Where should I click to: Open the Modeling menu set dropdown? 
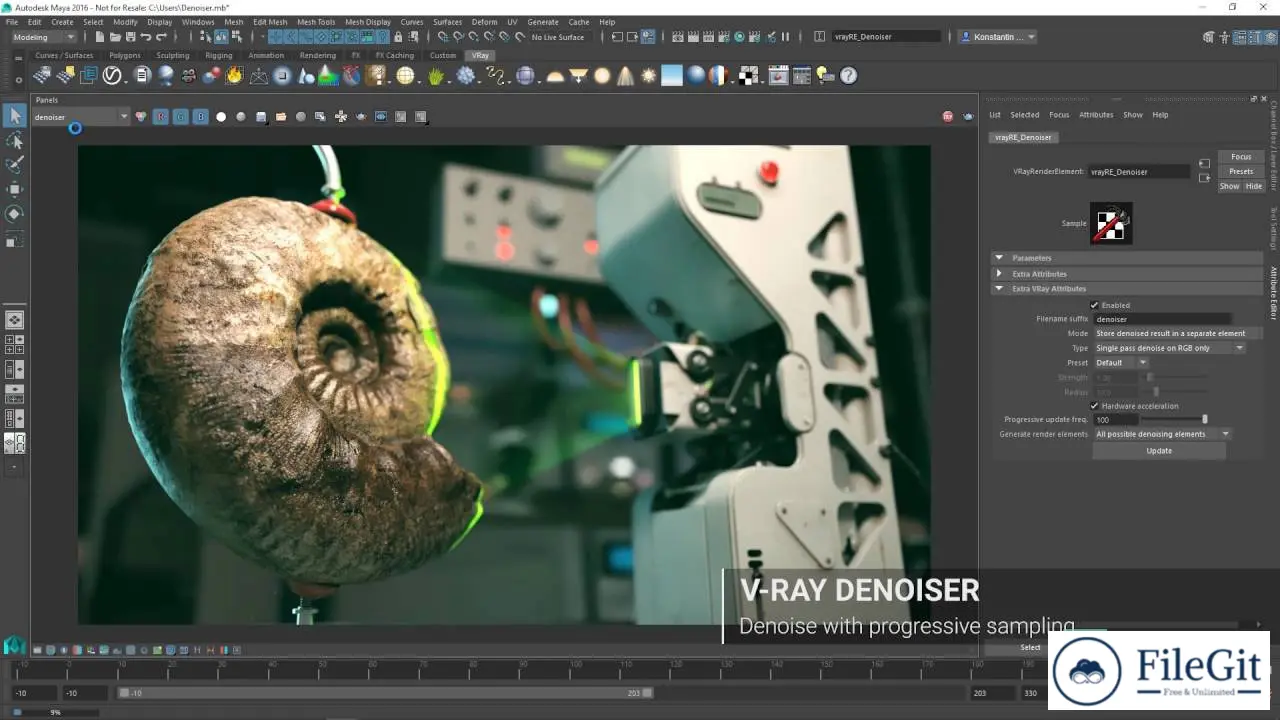[44, 37]
